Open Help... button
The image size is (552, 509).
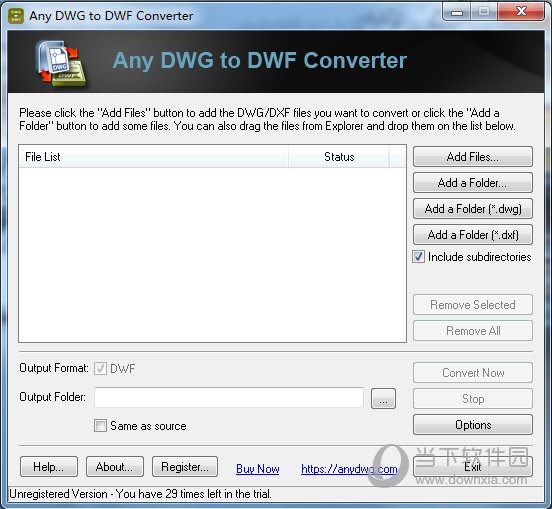[49, 467]
